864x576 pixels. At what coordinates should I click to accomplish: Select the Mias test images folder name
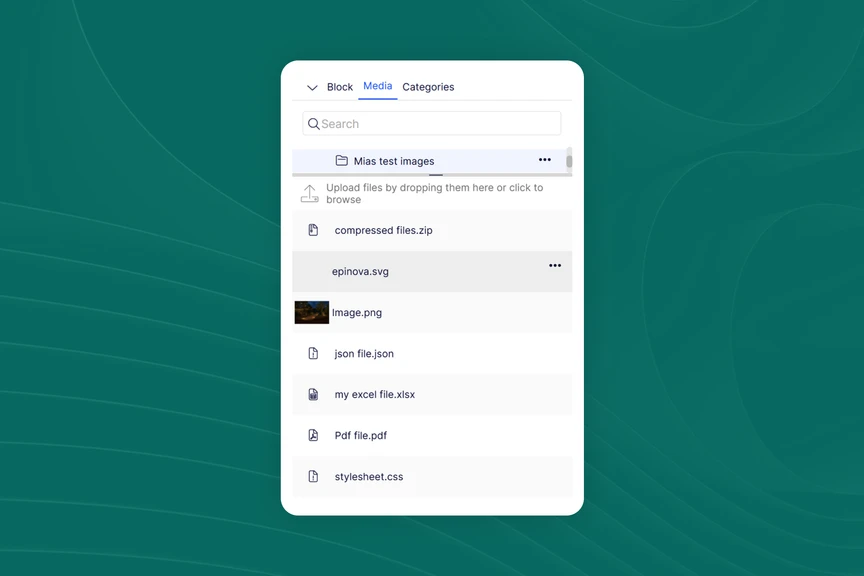click(394, 161)
